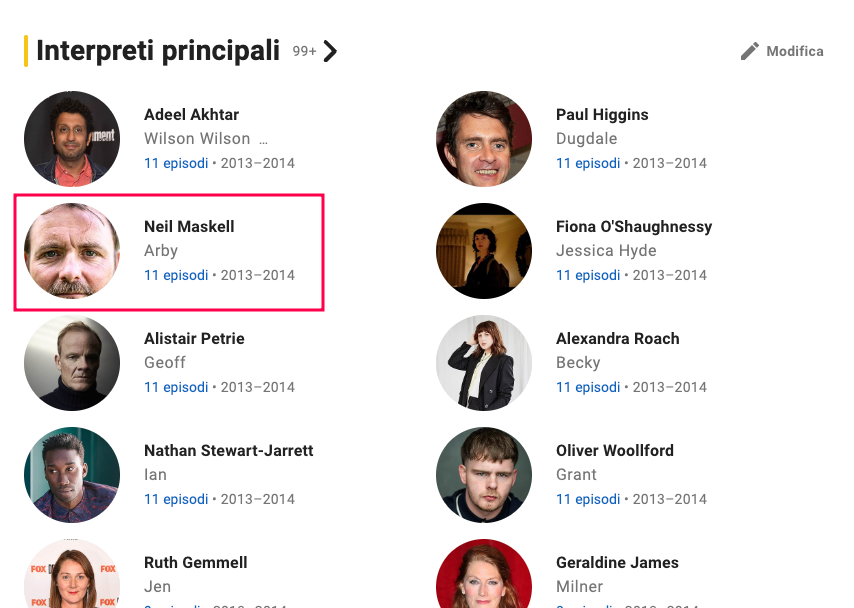
Task: Open Nathan Stewart-Jarrett's photo
Action: coord(72,475)
